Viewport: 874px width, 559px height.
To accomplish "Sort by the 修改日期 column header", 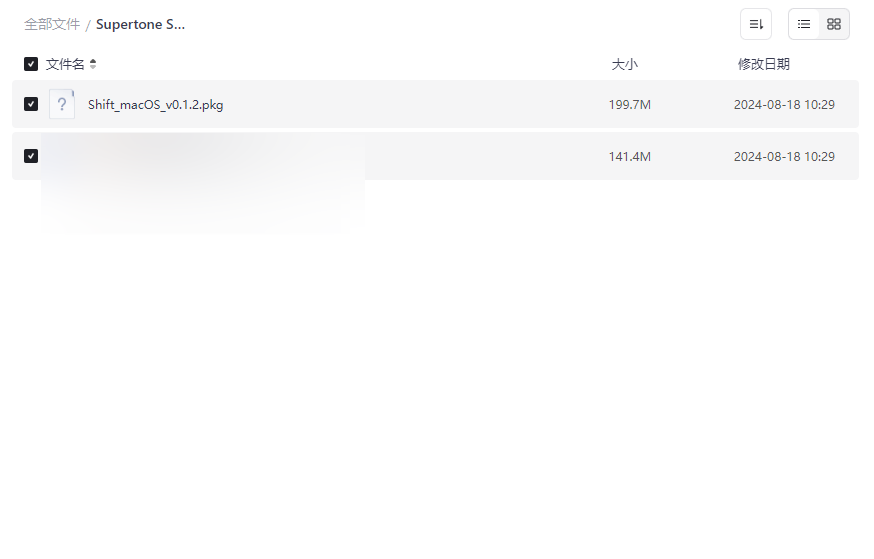I will [x=764, y=64].
